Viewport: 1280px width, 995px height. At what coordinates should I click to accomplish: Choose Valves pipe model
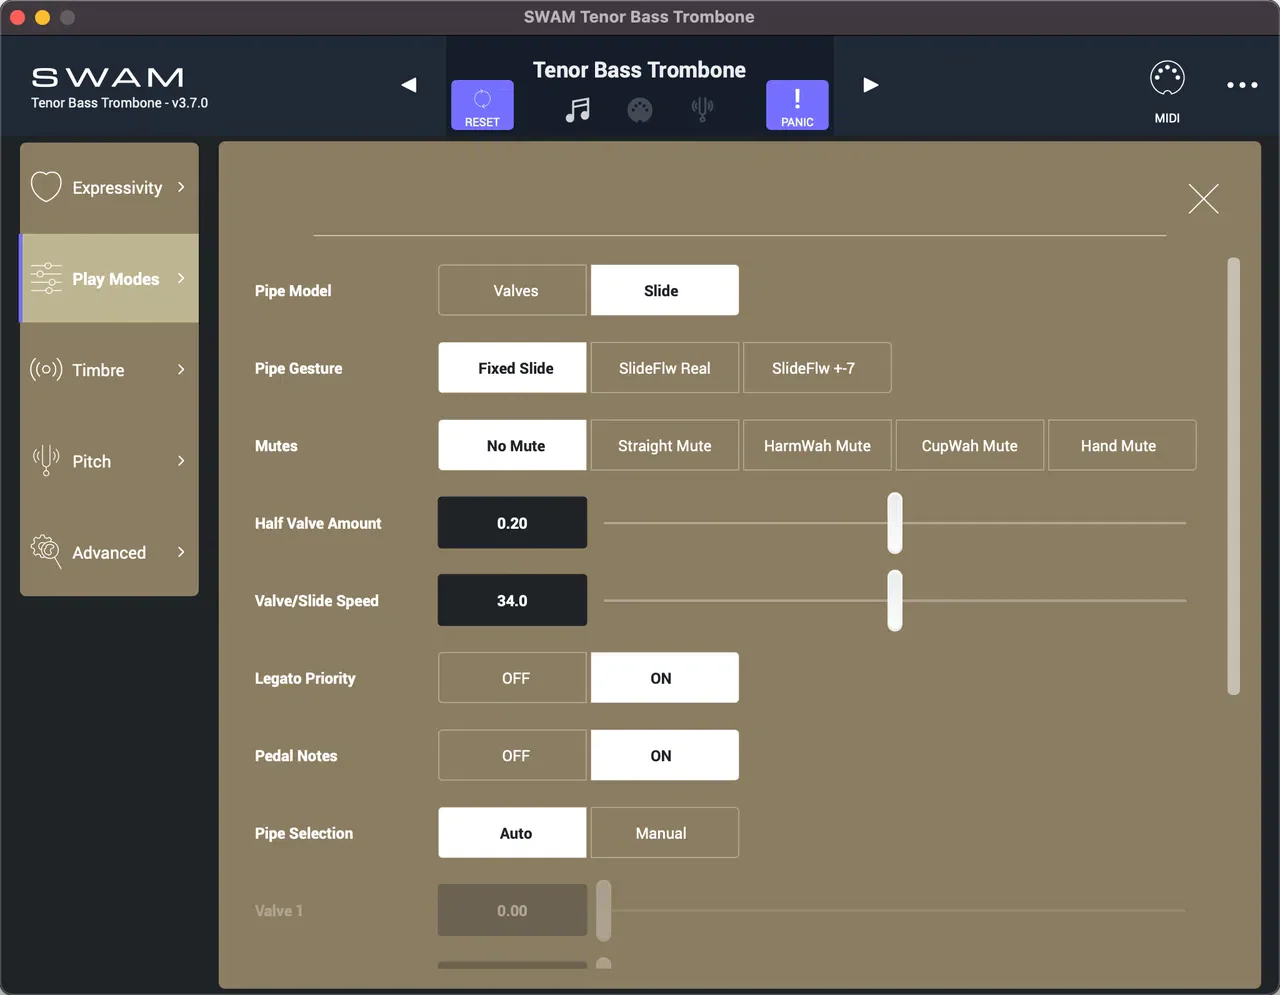pos(513,290)
